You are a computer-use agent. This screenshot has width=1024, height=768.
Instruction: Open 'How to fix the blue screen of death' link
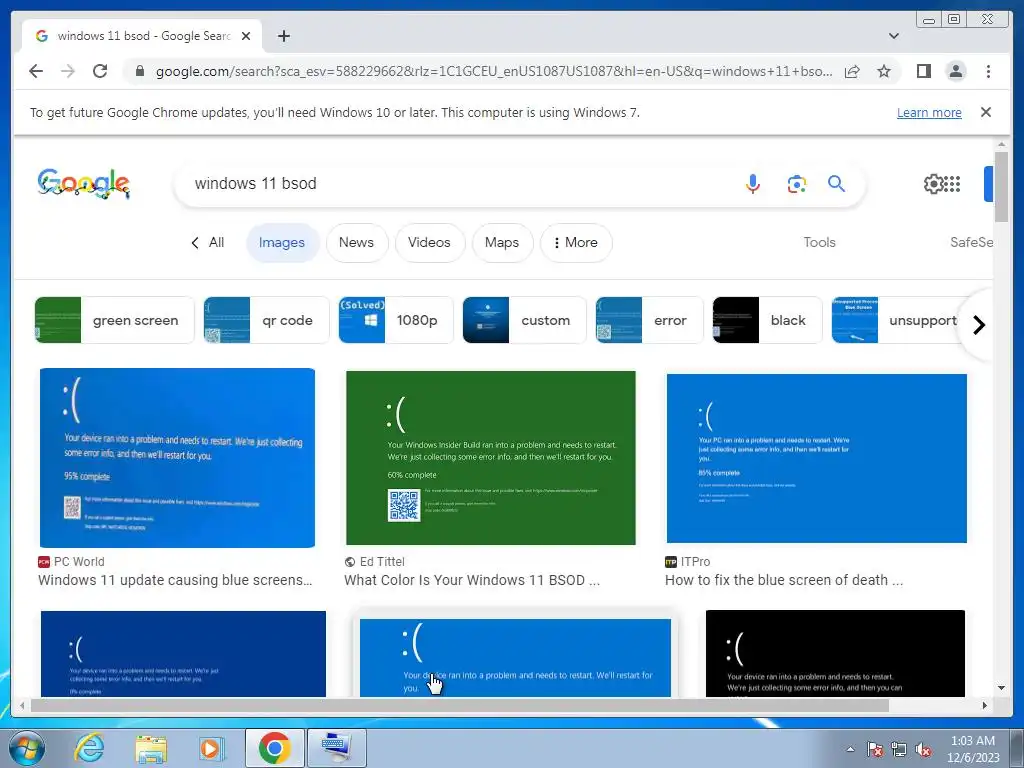784,580
